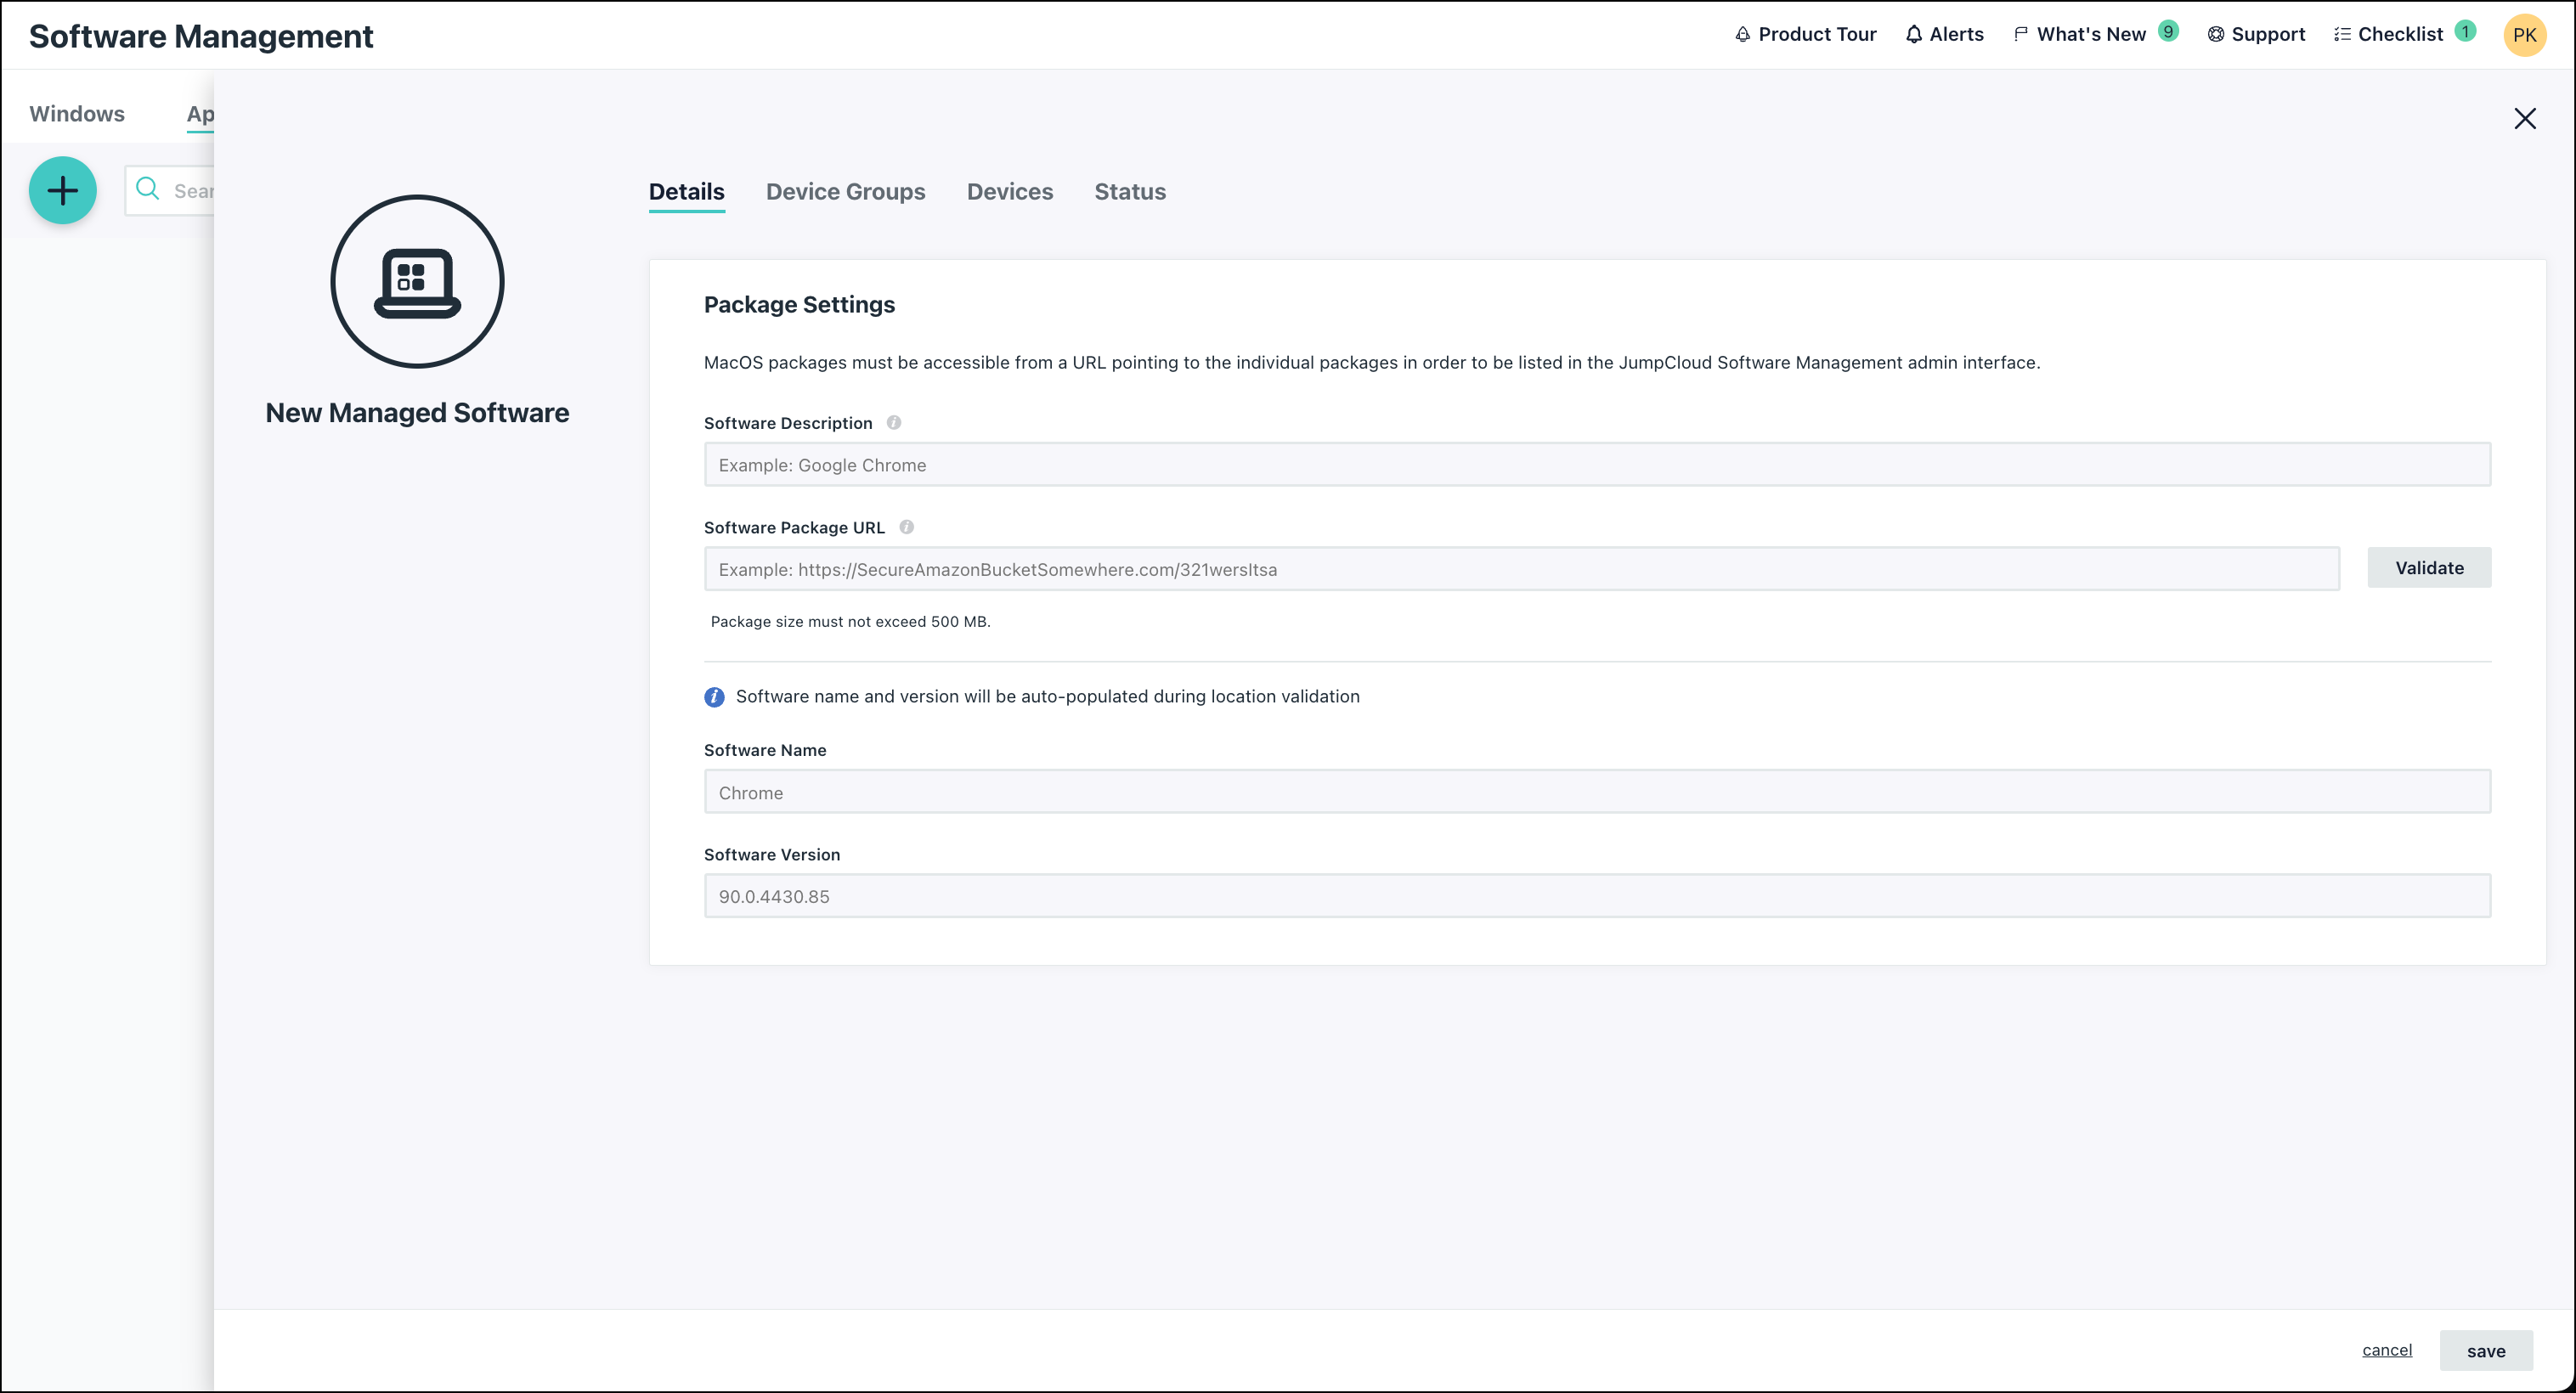Open the Status tab
Image resolution: width=2576 pixels, height=1393 pixels.
click(x=1129, y=192)
